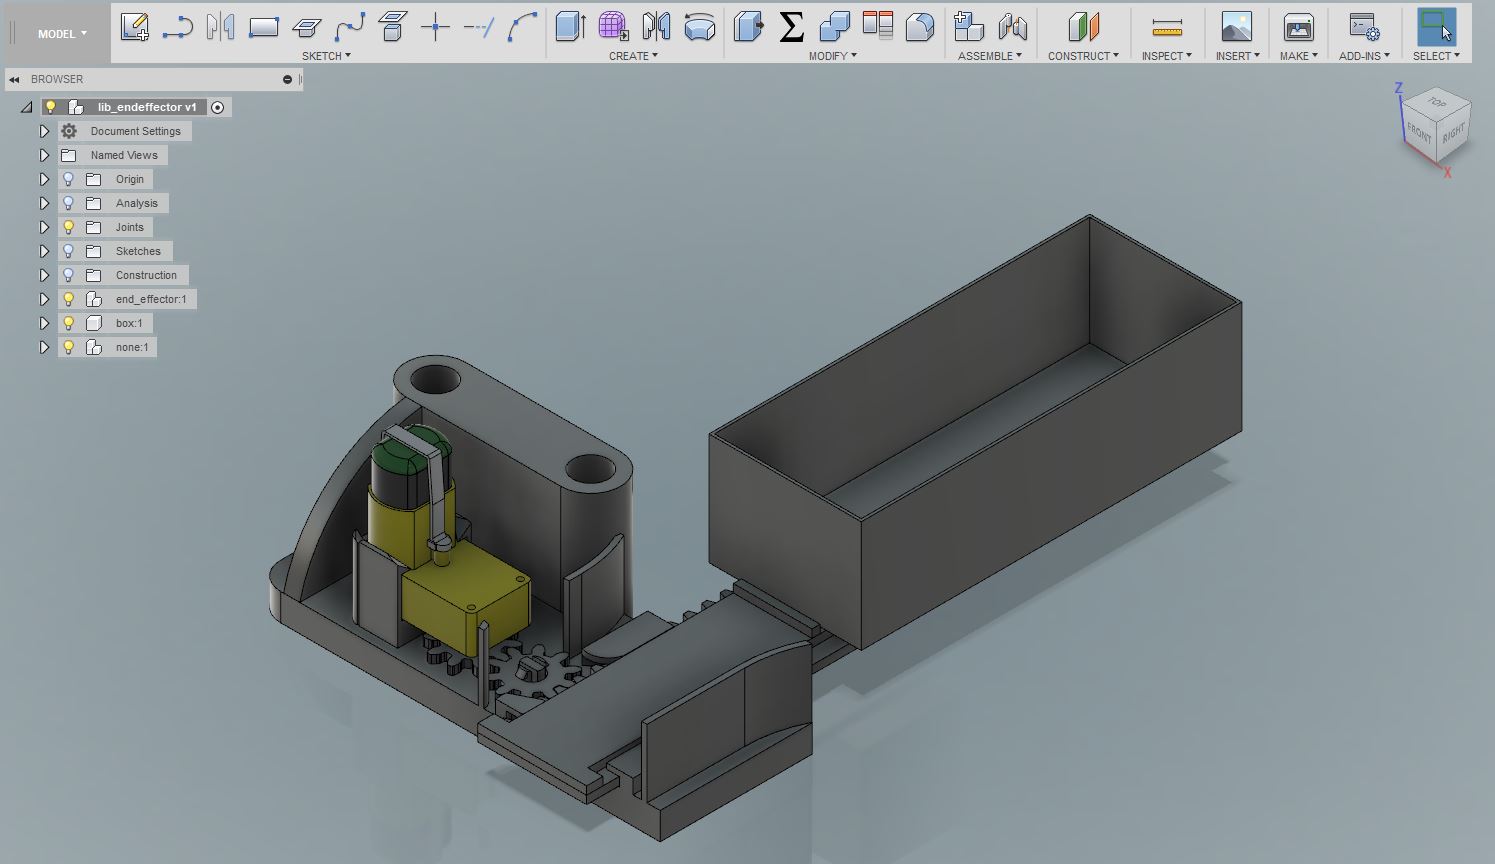Open the MODEL workspace dropdown

coord(62,34)
